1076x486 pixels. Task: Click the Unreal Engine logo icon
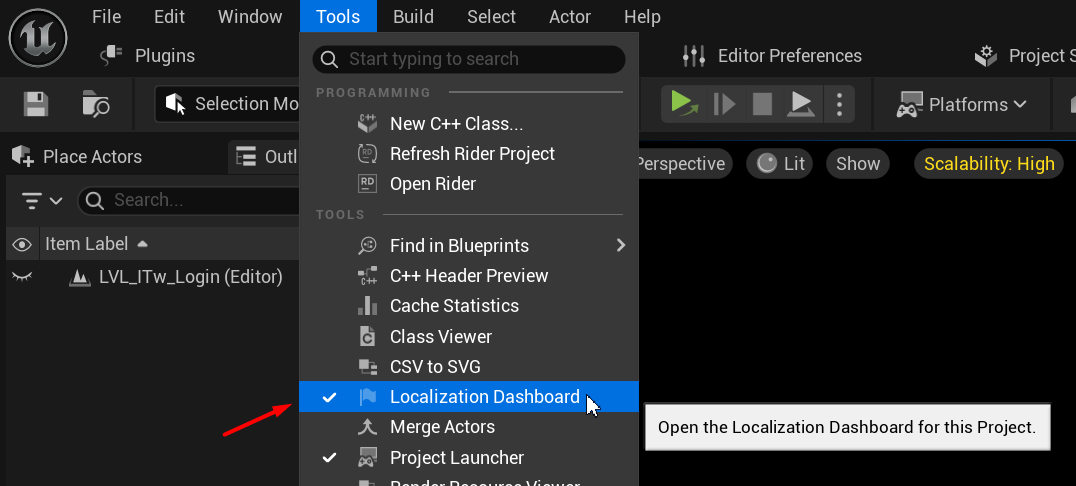click(x=38, y=37)
